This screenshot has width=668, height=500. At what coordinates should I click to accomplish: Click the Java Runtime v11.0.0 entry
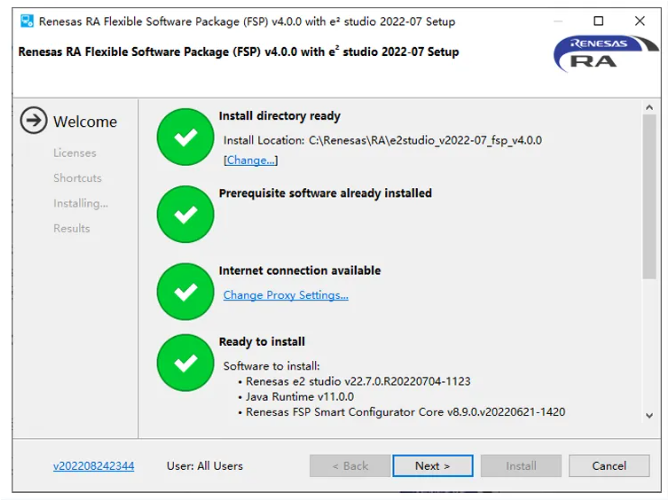point(299,397)
